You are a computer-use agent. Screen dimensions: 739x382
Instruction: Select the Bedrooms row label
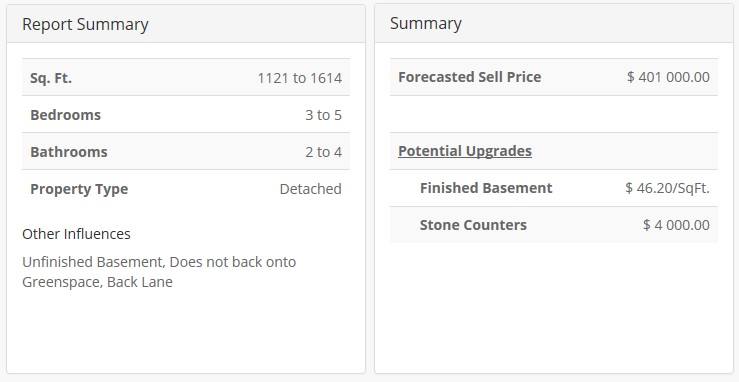point(66,115)
